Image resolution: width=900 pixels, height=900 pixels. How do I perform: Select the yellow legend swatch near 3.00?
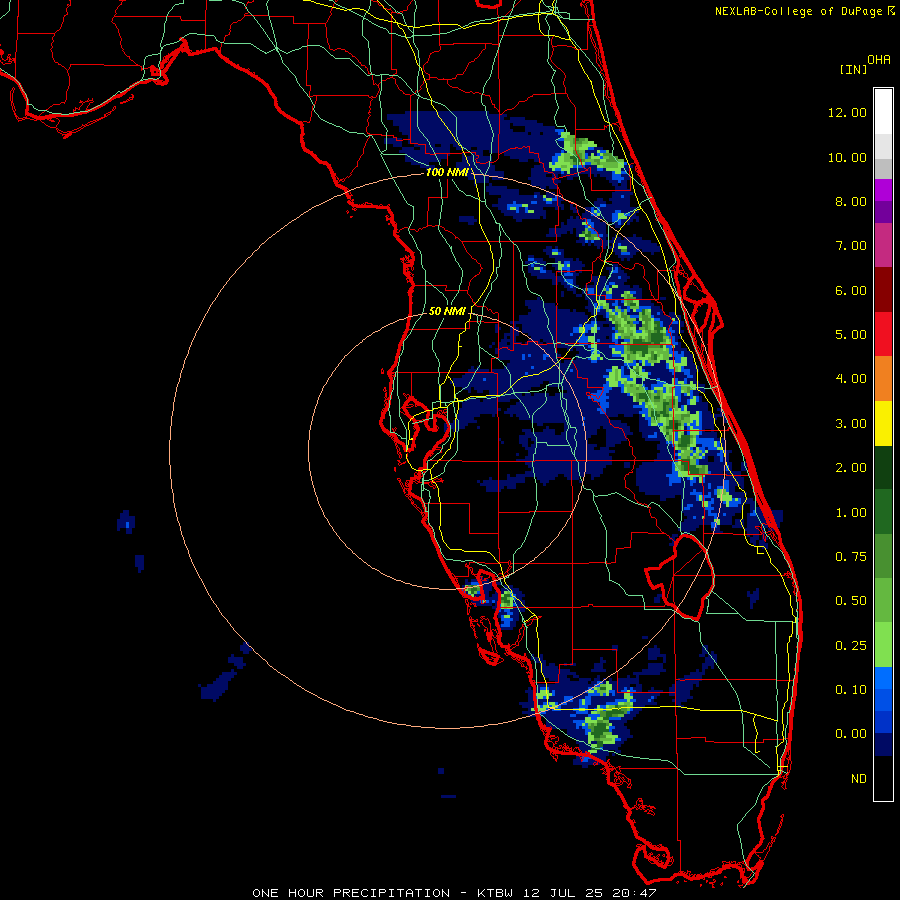tap(883, 424)
